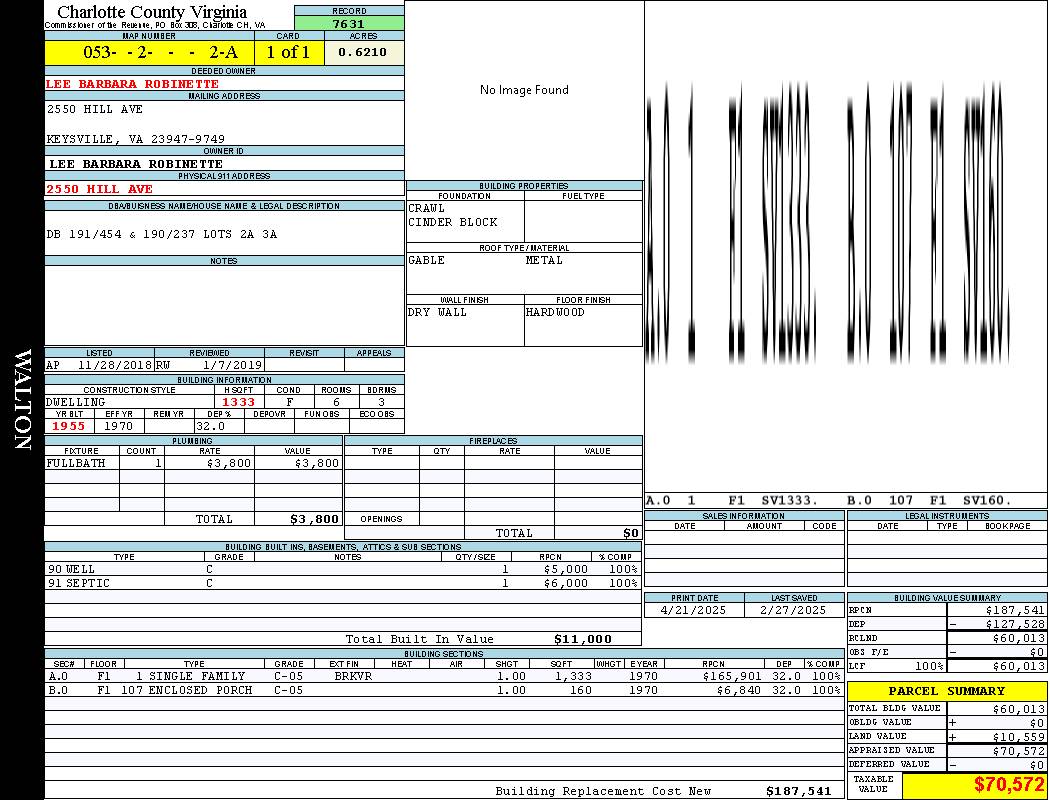Select section B.0 ENCLOSED PORCH row
The width and height of the screenshot is (1050, 800).
coord(445,690)
